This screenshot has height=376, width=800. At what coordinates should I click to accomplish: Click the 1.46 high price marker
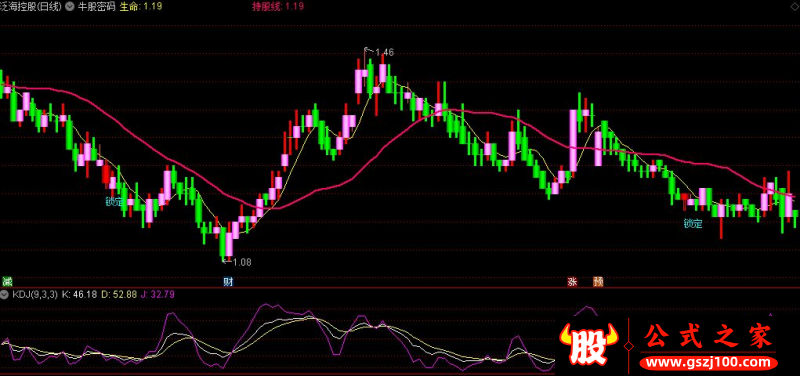[x=384, y=52]
